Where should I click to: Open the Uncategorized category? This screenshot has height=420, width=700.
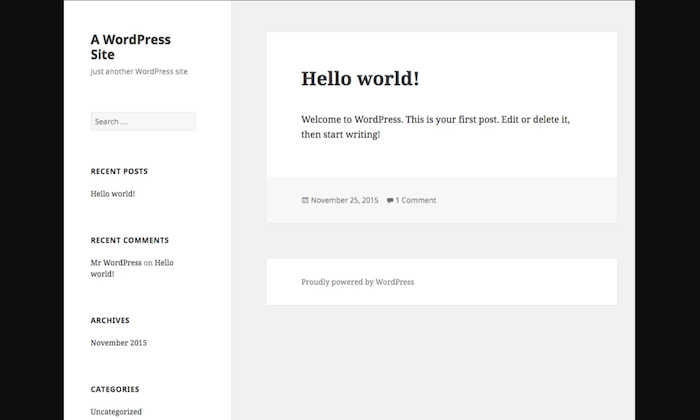116,412
